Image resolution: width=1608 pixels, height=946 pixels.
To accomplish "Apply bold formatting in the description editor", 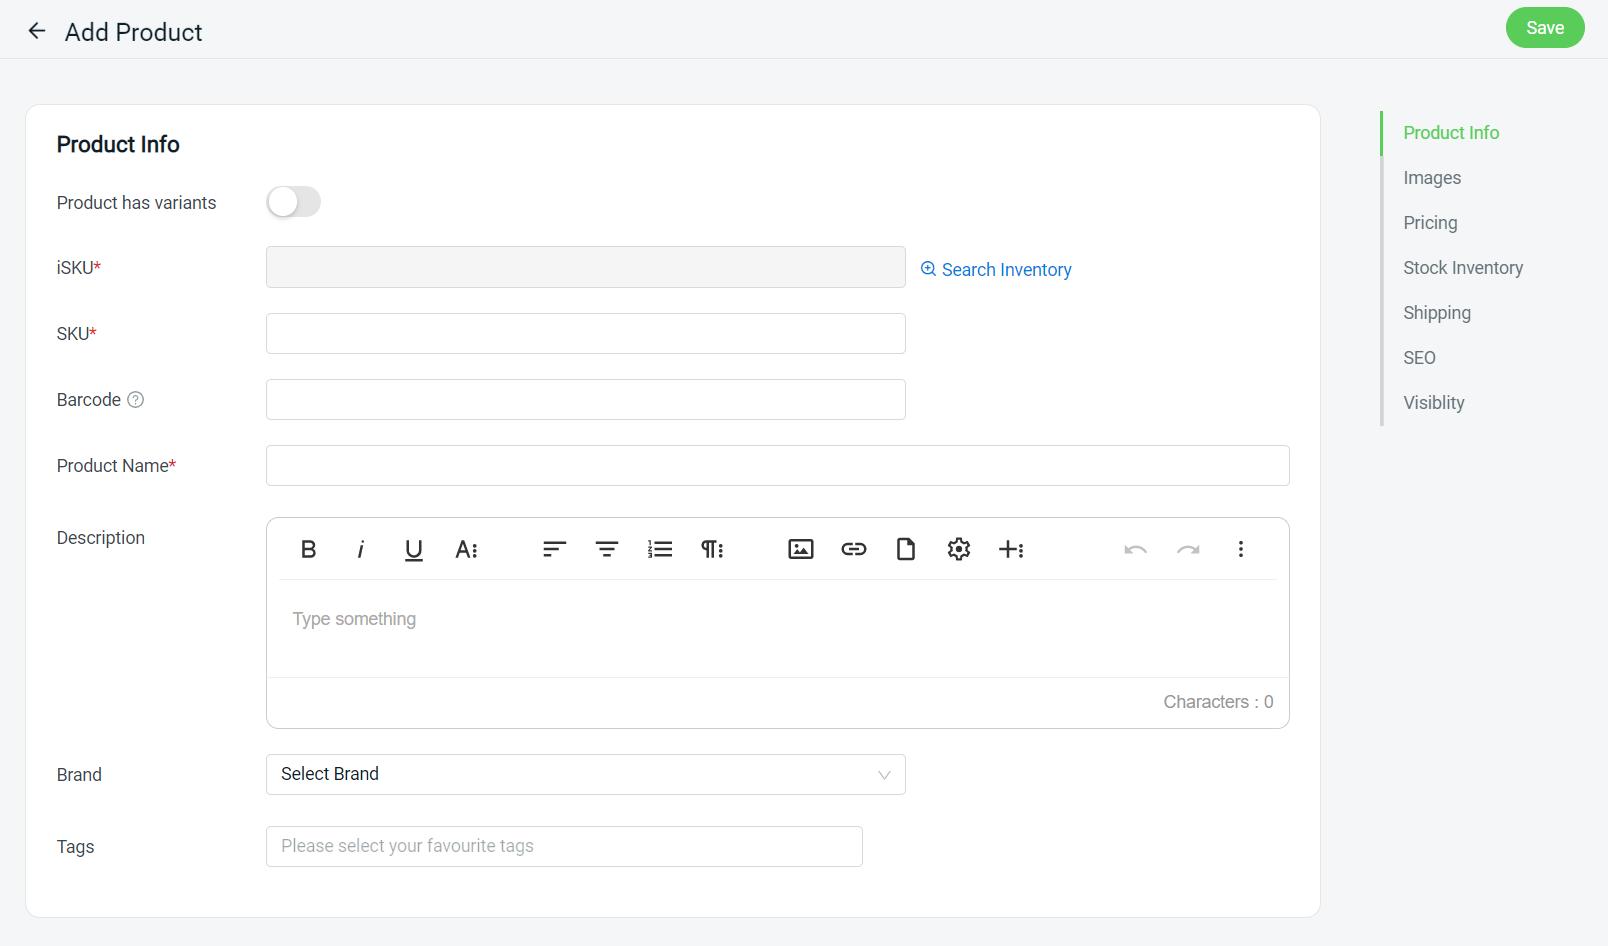I will click(x=308, y=549).
